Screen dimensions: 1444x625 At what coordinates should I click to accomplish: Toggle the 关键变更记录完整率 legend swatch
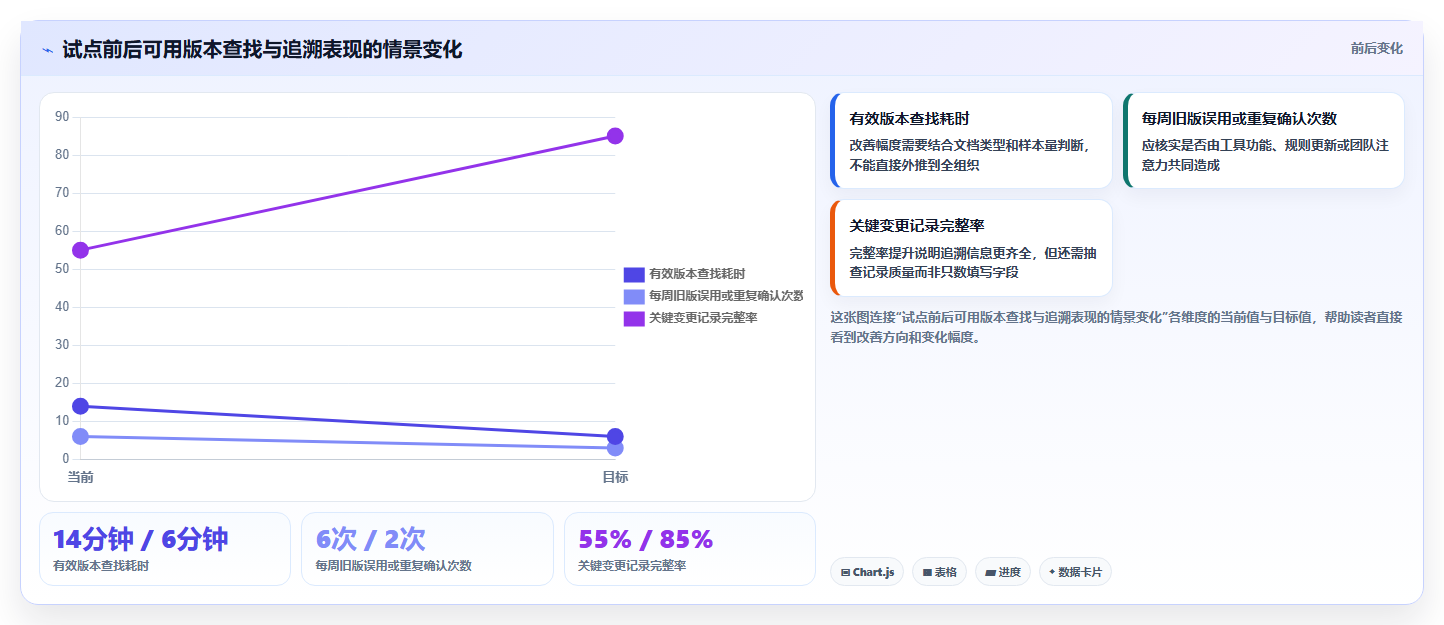(x=634, y=318)
